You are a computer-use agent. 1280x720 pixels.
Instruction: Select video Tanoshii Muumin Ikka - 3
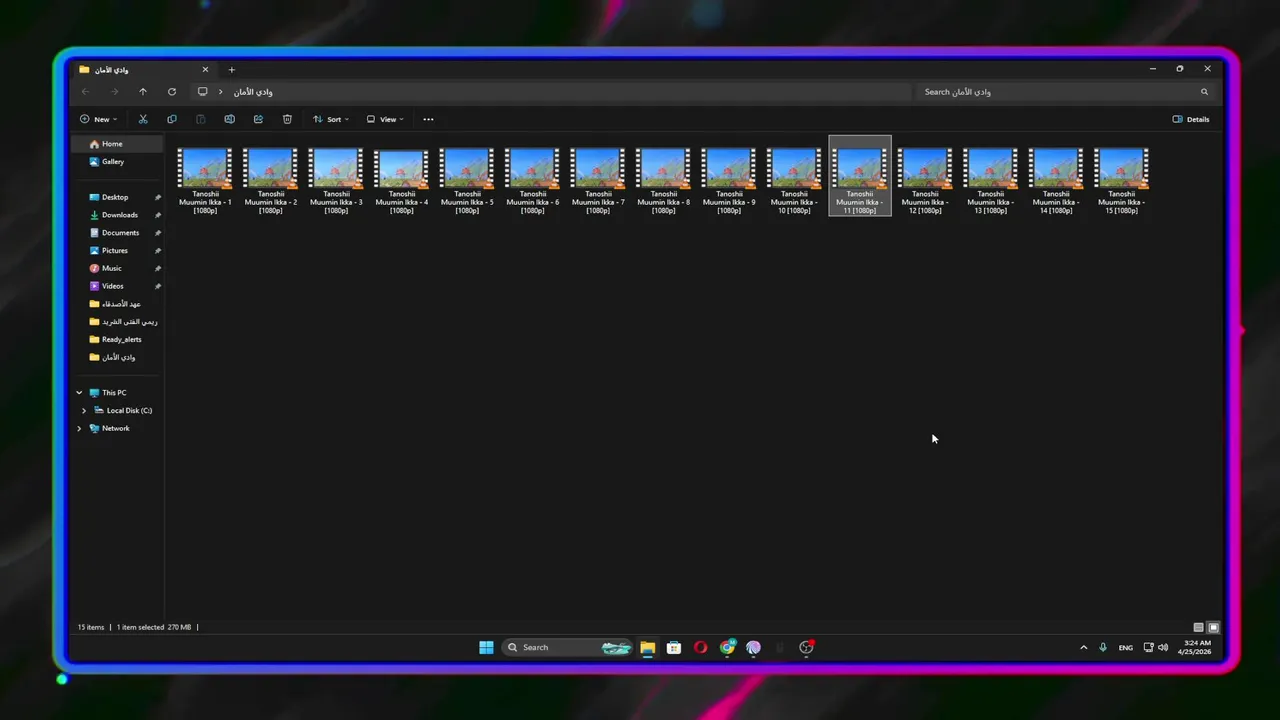[336, 178]
